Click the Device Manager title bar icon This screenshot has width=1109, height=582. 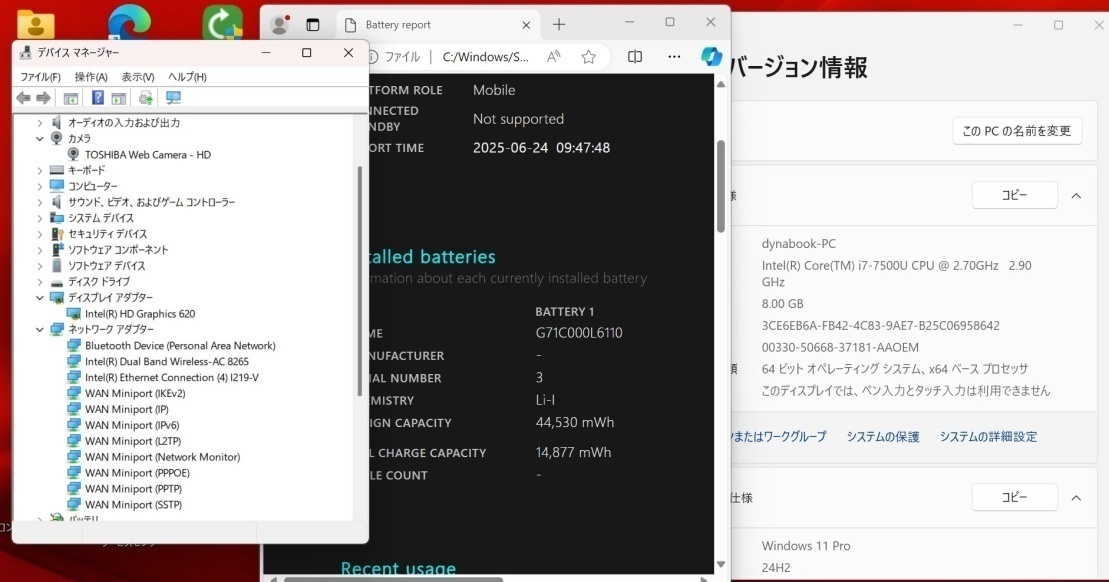[25, 52]
